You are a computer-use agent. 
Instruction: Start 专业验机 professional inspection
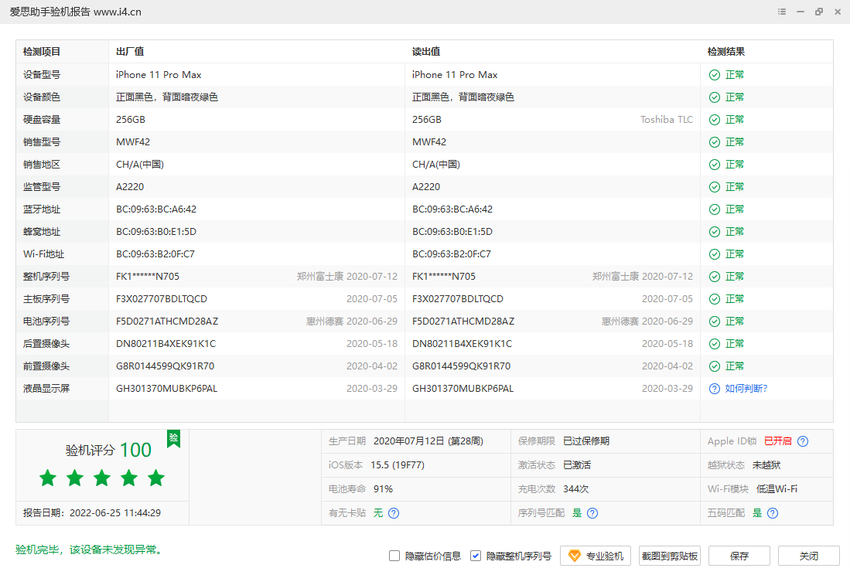(x=595, y=556)
